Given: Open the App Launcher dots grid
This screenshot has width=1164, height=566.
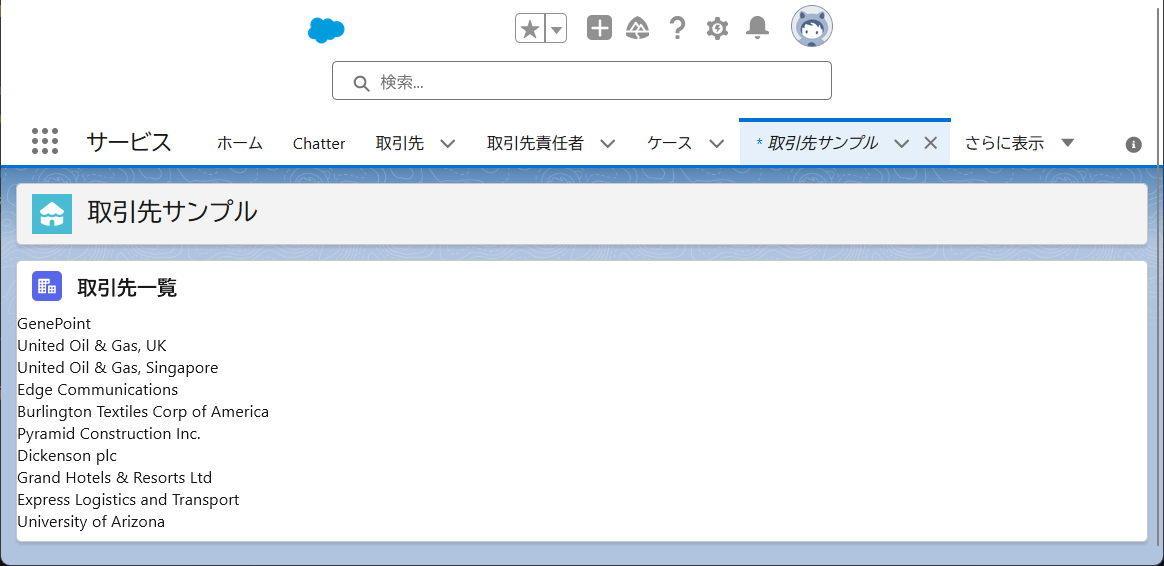Looking at the screenshot, I should 45,141.
